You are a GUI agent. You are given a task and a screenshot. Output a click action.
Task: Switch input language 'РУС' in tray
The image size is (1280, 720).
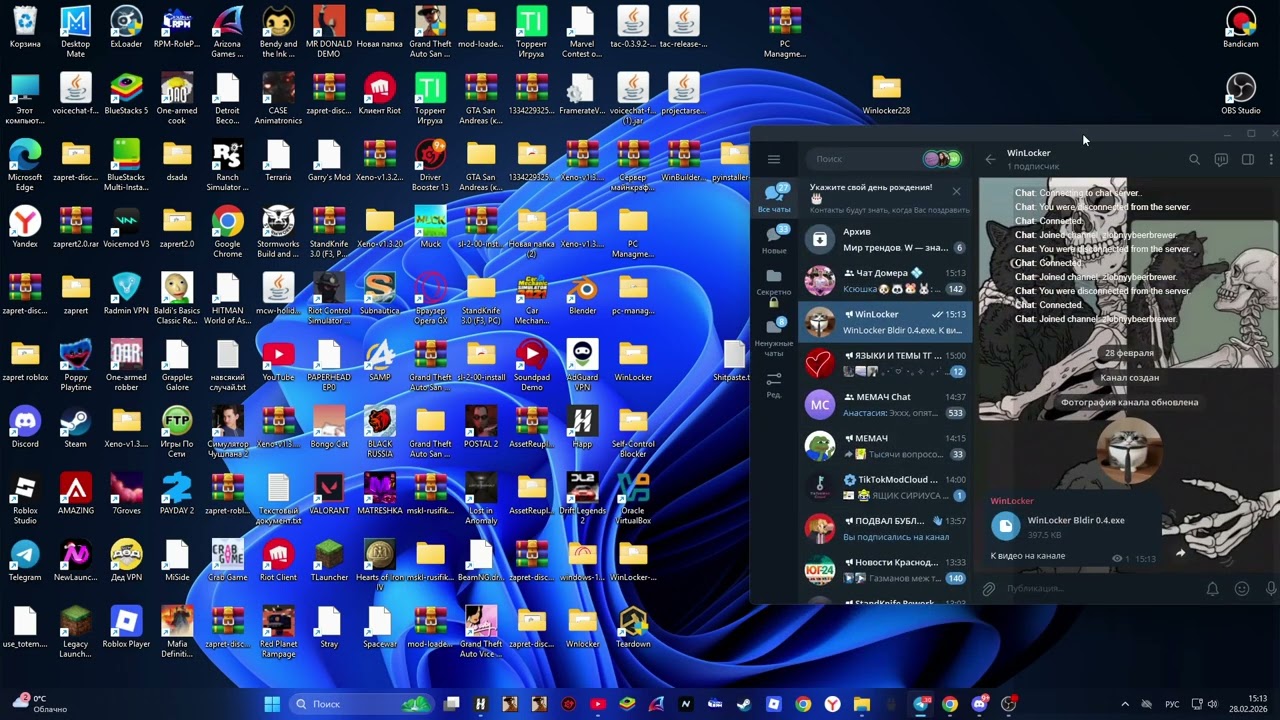click(x=1172, y=704)
